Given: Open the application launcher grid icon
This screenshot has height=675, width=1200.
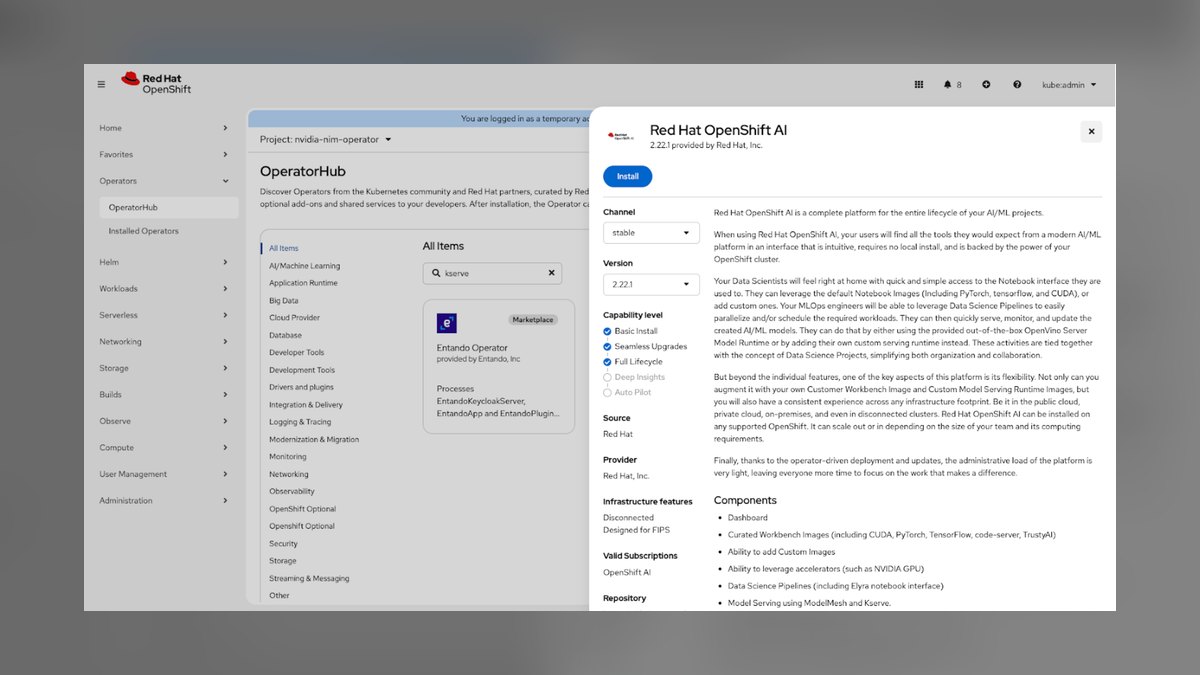Looking at the screenshot, I should (919, 85).
